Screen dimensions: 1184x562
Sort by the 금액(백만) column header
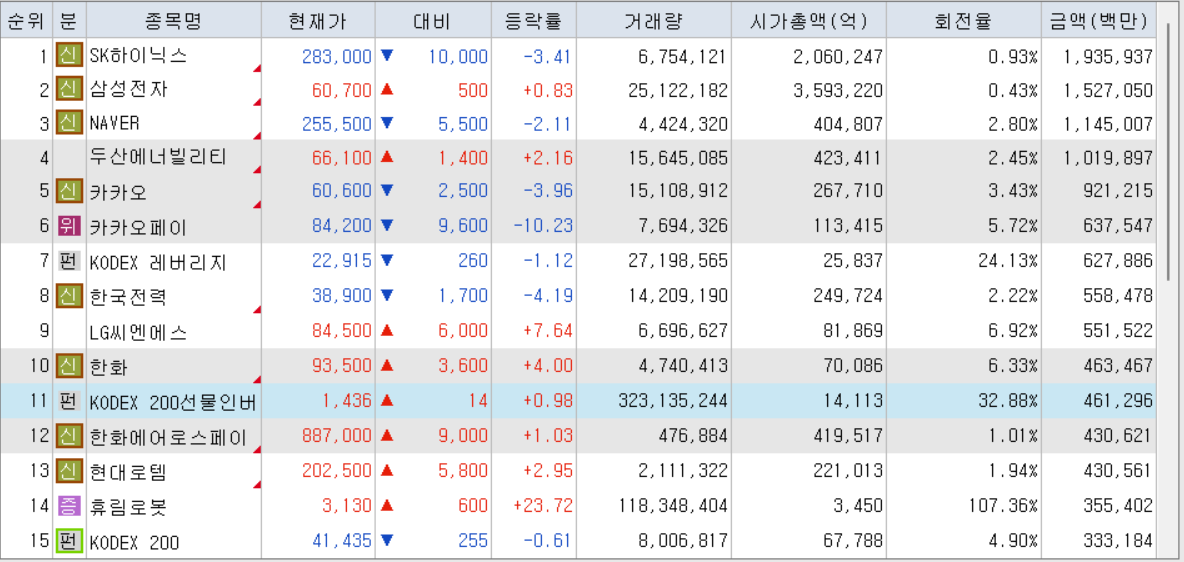click(x=1099, y=21)
